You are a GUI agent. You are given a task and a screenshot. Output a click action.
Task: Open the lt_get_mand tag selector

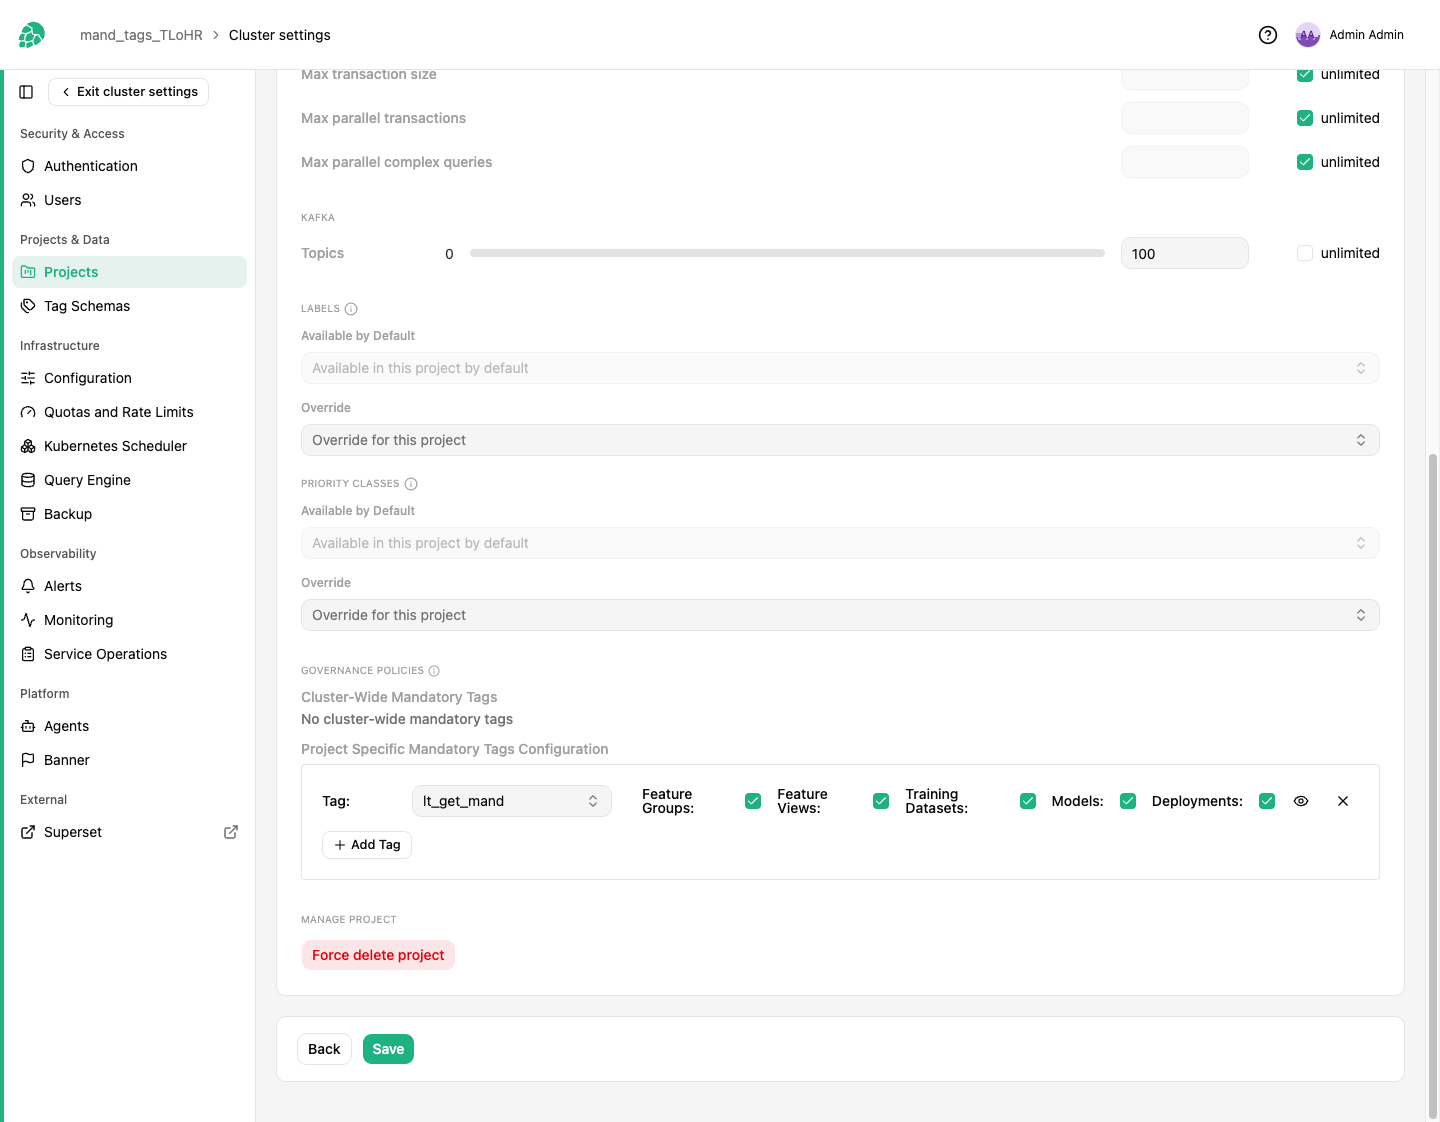point(511,801)
